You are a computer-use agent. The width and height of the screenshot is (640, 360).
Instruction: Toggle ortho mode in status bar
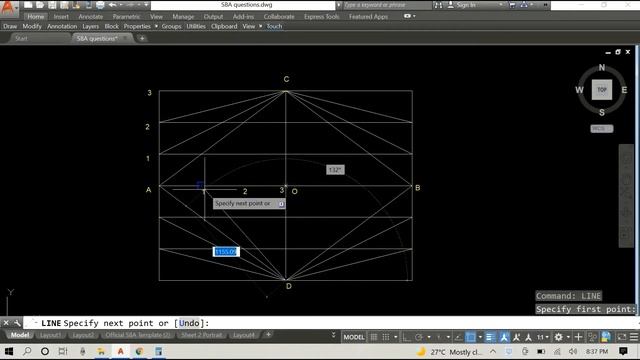coord(406,337)
